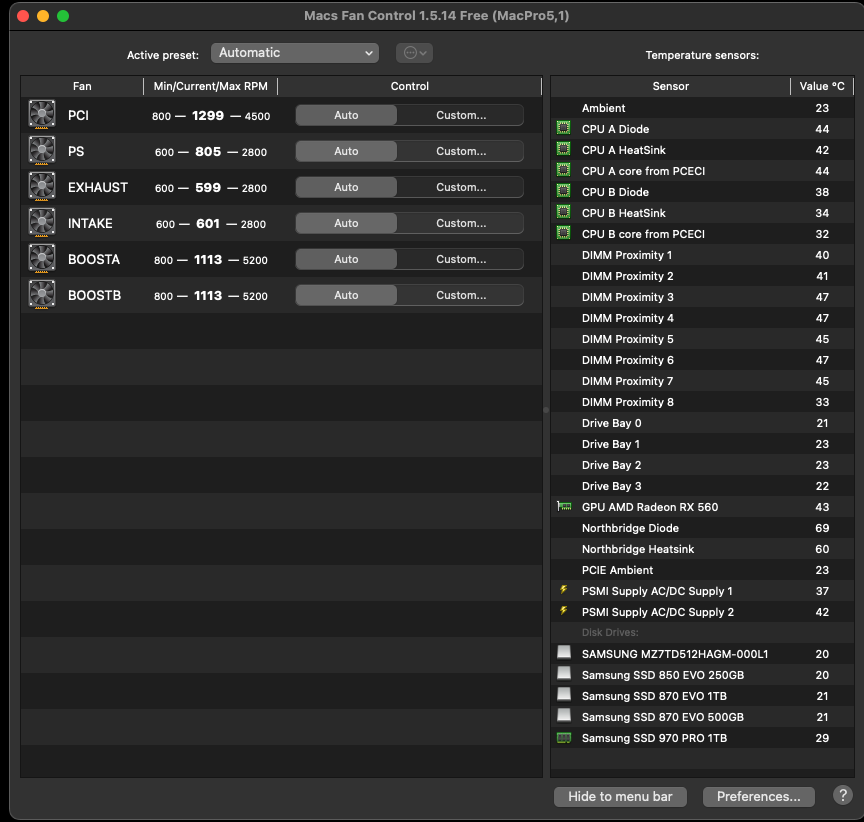The height and width of the screenshot is (822, 864).
Task: Set EXHAUST fan to Auto control
Action: pyautogui.click(x=346, y=187)
